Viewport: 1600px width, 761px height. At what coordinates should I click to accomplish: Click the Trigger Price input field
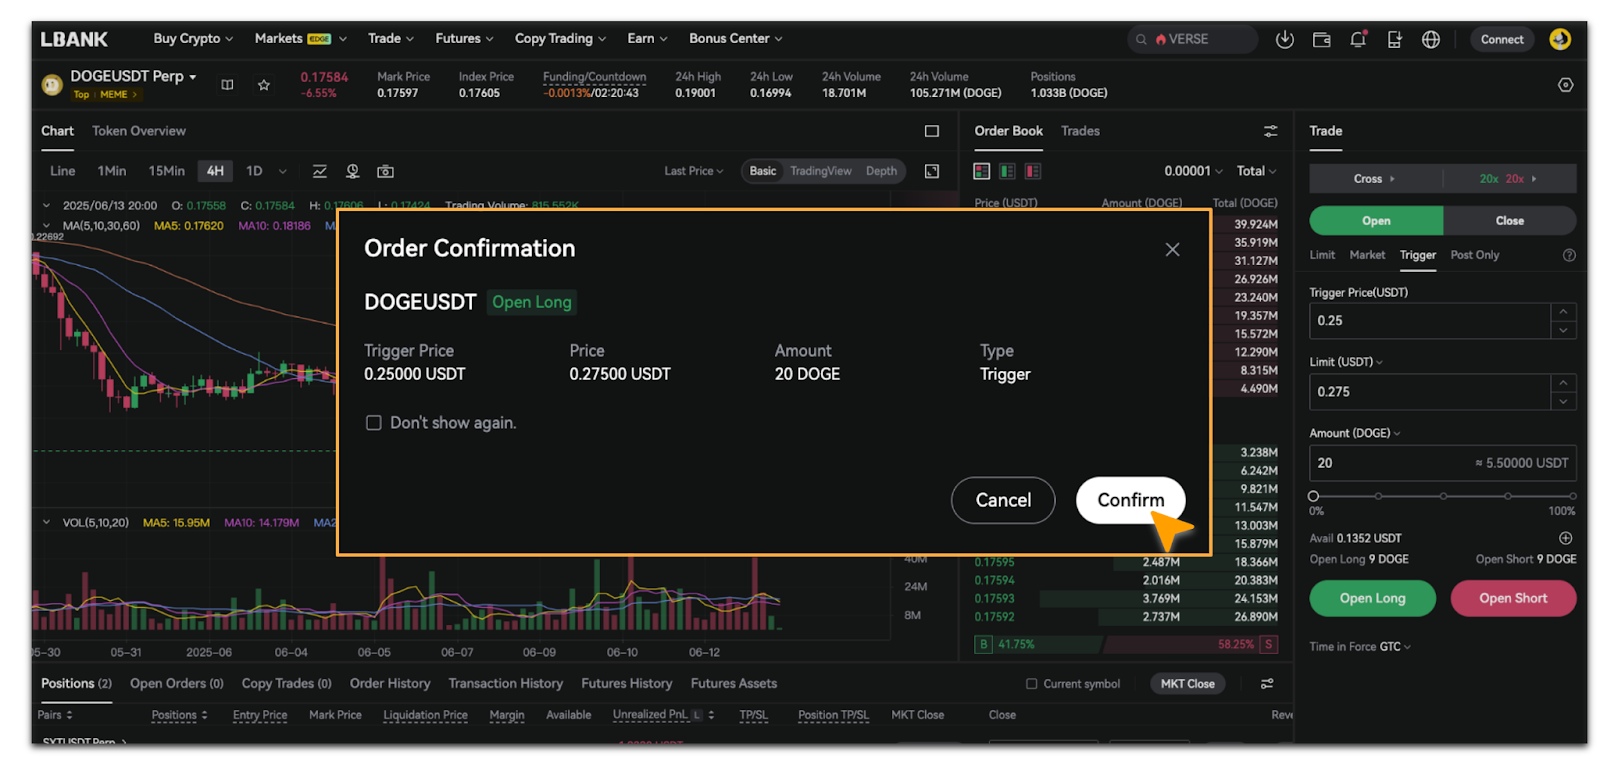coord(1428,321)
